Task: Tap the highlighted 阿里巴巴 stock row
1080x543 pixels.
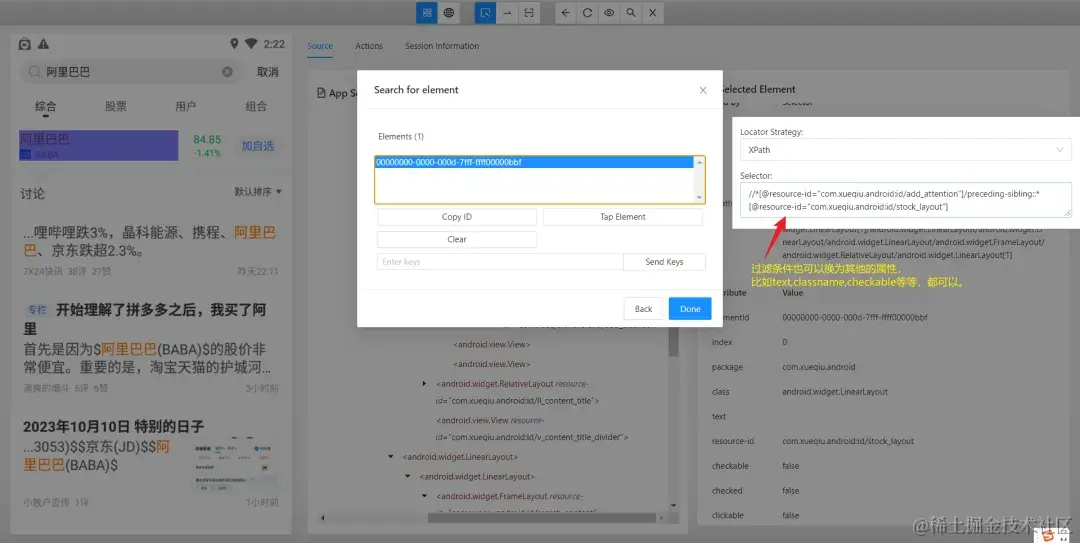Action: [98, 145]
